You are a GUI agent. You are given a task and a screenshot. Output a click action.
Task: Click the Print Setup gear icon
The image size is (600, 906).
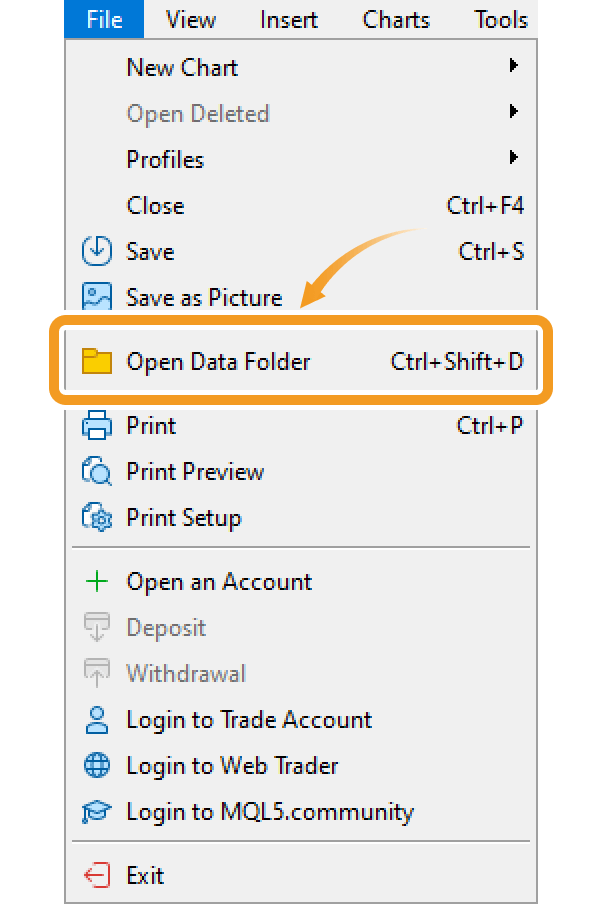[97, 518]
